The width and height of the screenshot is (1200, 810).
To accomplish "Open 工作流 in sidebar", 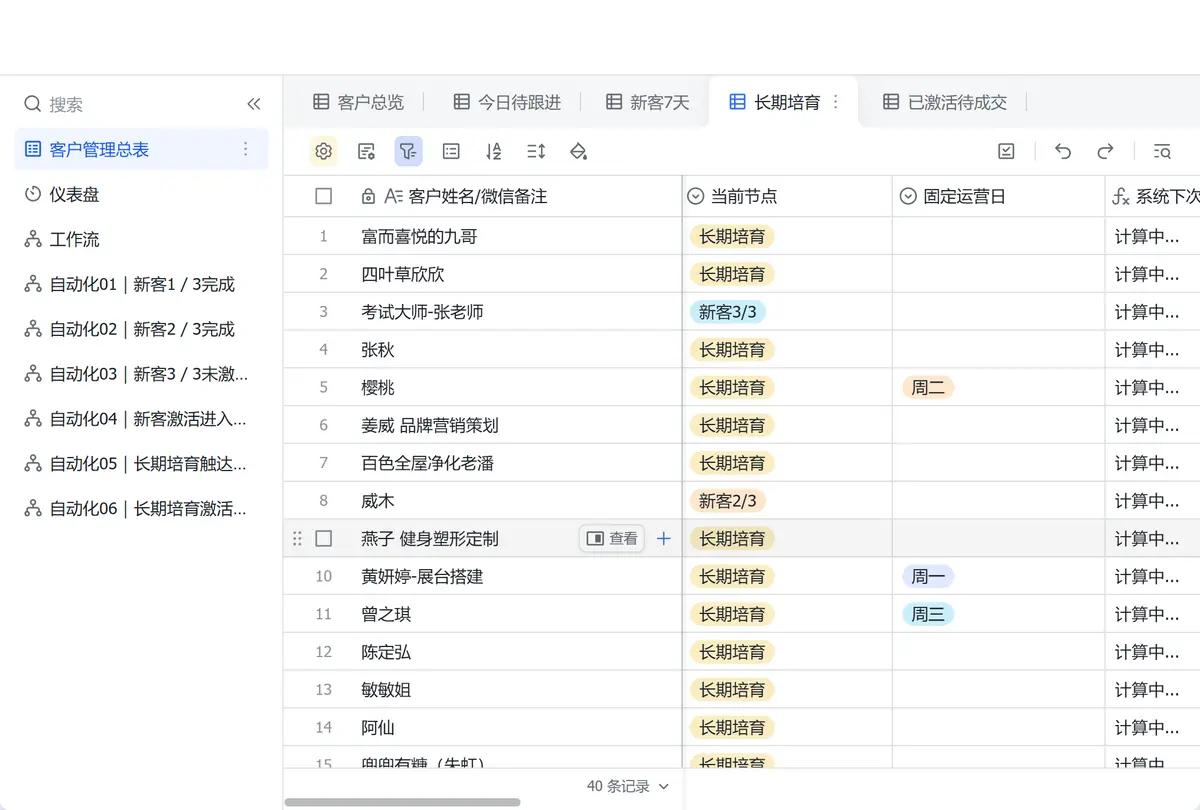I will (x=141, y=239).
